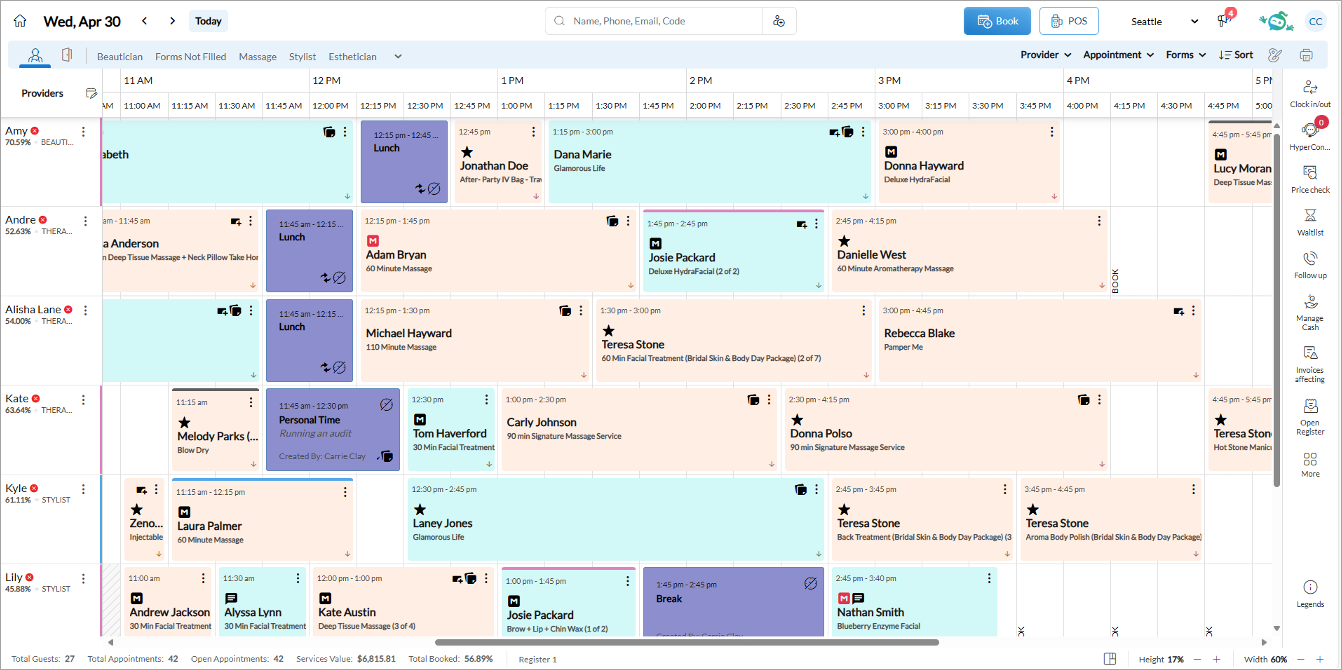Open Danielle West appointment options menu
The height and width of the screenshot is (670, 1342).
1099,221
